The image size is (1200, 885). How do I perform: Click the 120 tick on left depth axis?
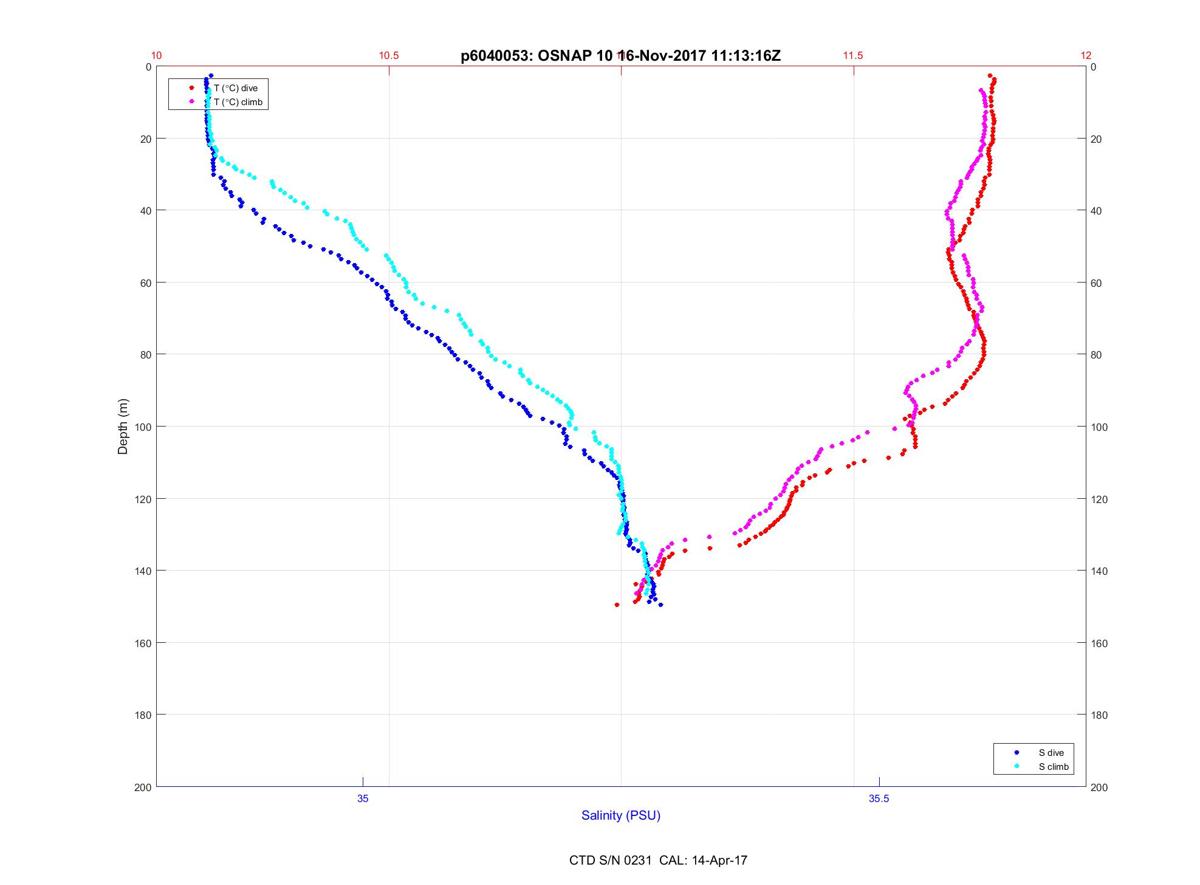pyautogui.click(x=143, y=499)
